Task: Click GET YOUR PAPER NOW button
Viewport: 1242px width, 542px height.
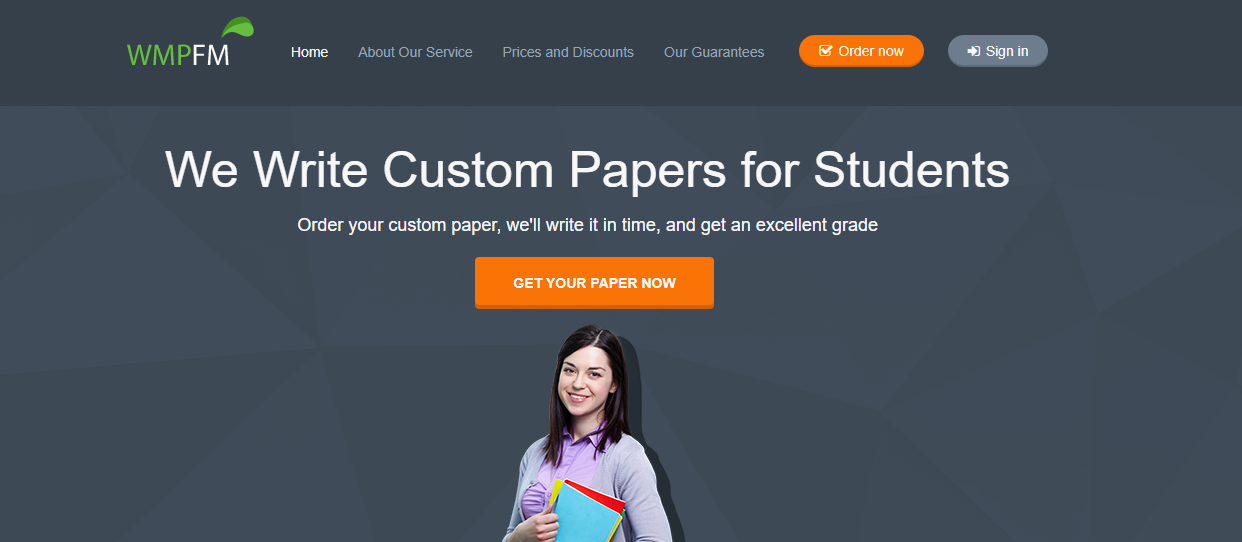Action: pyautogui.click(x=594, y=283)
